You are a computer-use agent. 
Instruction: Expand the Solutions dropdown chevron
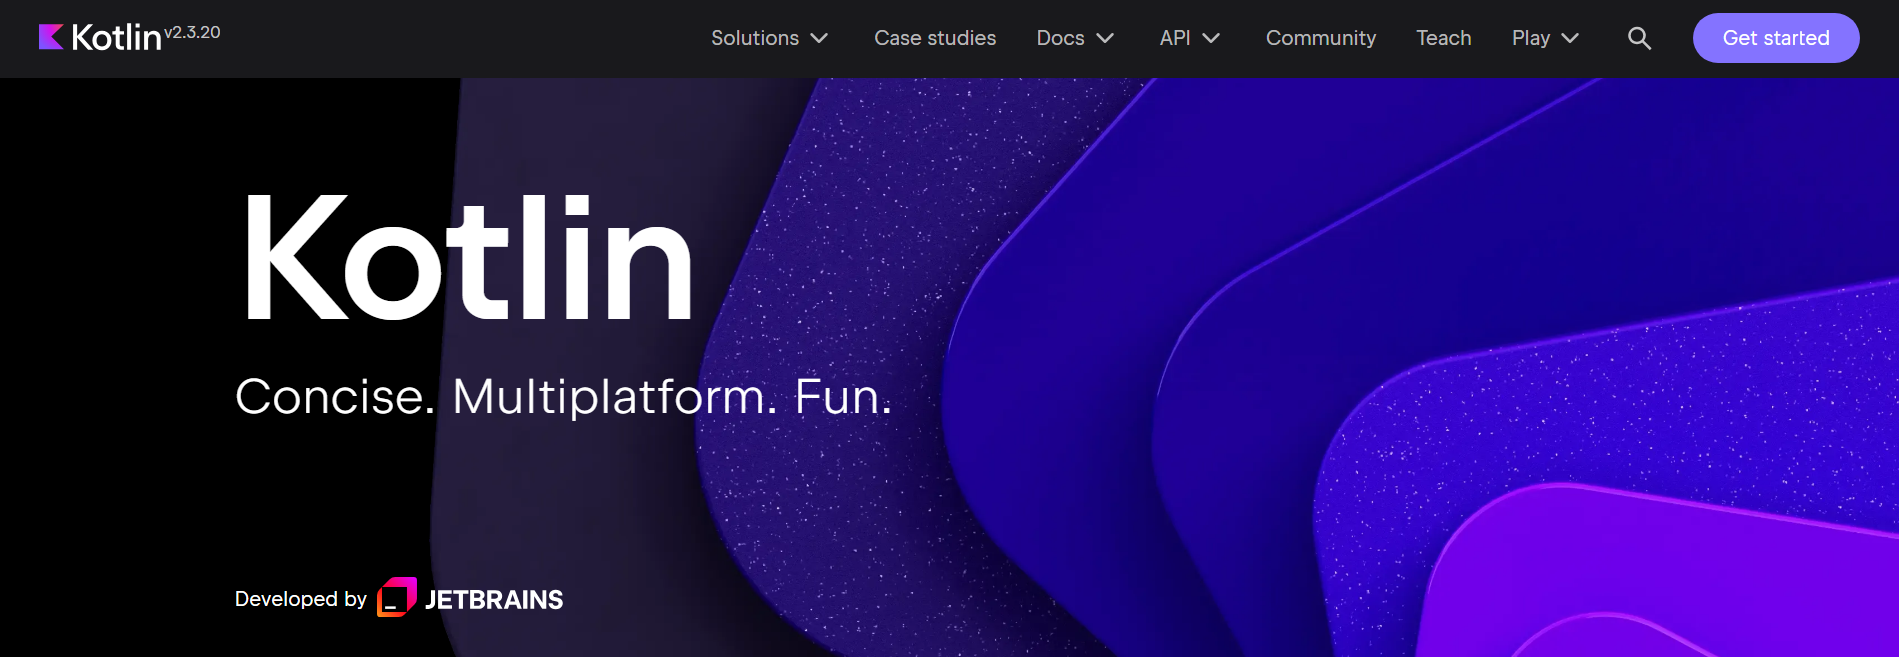[x=819, y=38]
